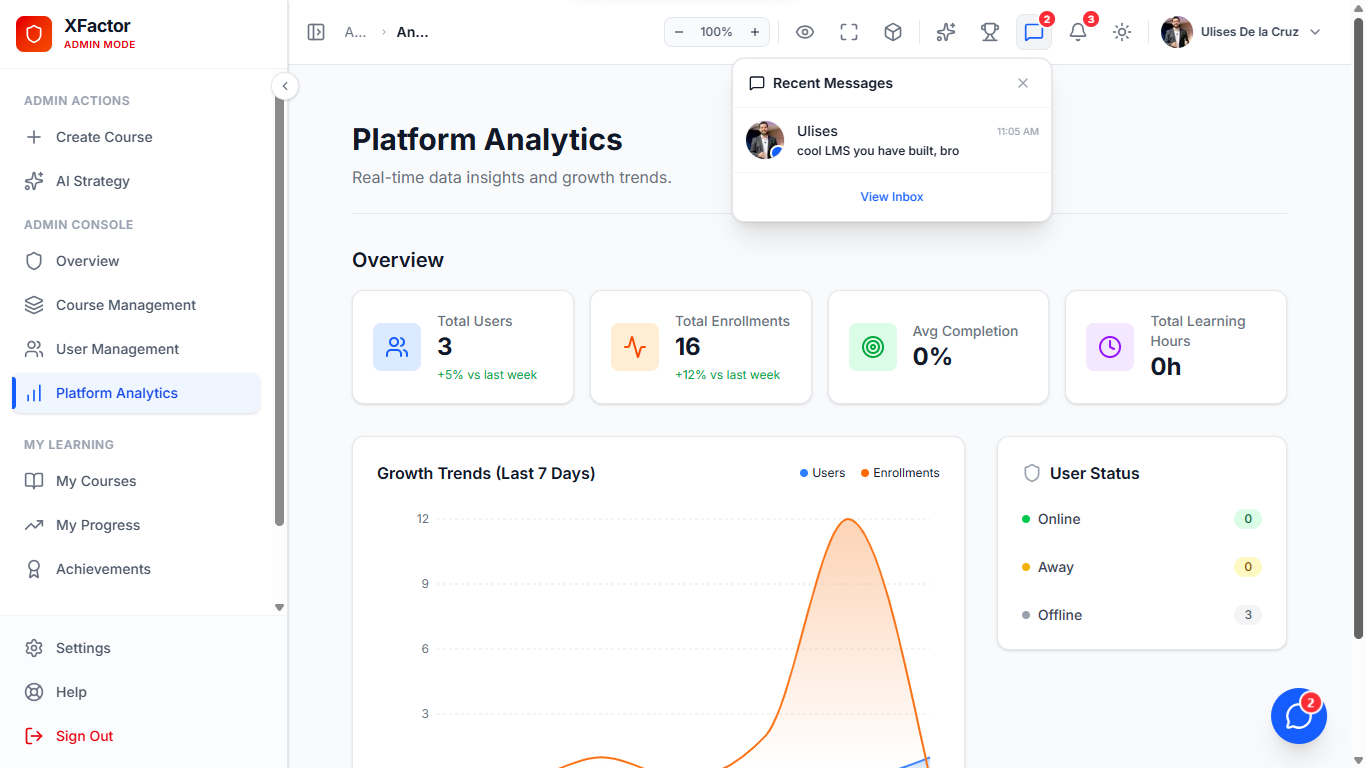Click the Total Enrollments activity icon
The height and width of the screenshot is (768, 1366).
coord(635,347)
